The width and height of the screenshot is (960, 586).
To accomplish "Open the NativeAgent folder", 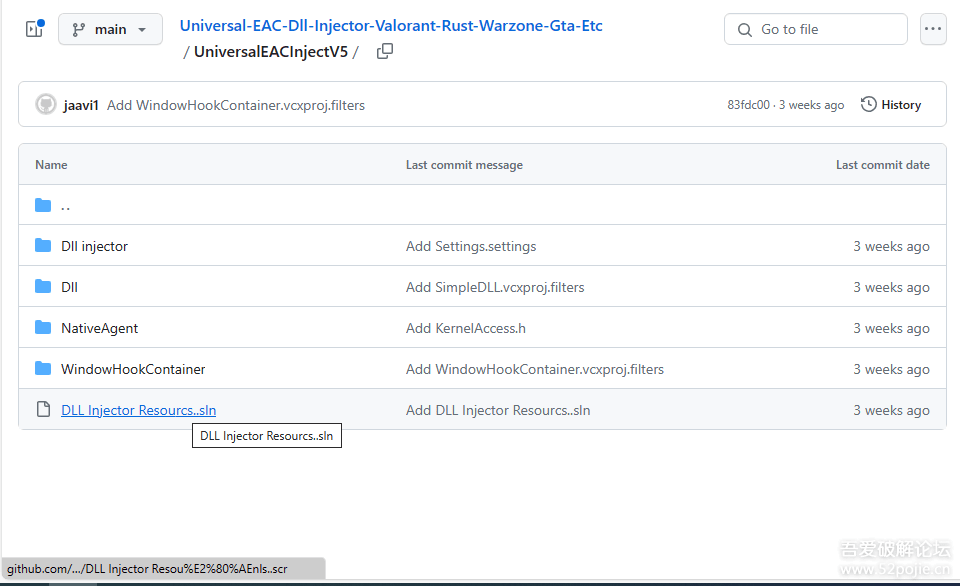I will coord(99,328).
